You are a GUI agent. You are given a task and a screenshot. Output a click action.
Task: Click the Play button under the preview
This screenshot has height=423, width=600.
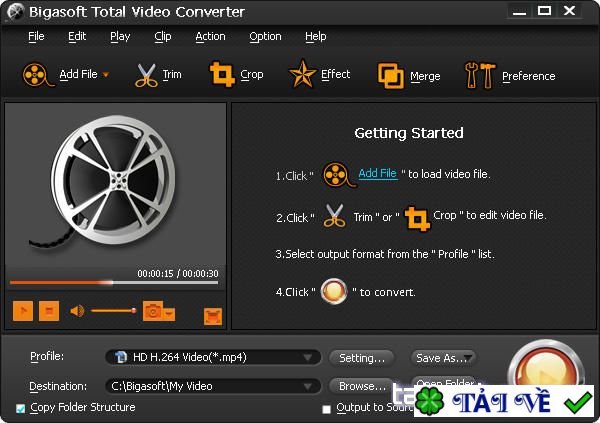coord(23,310)
